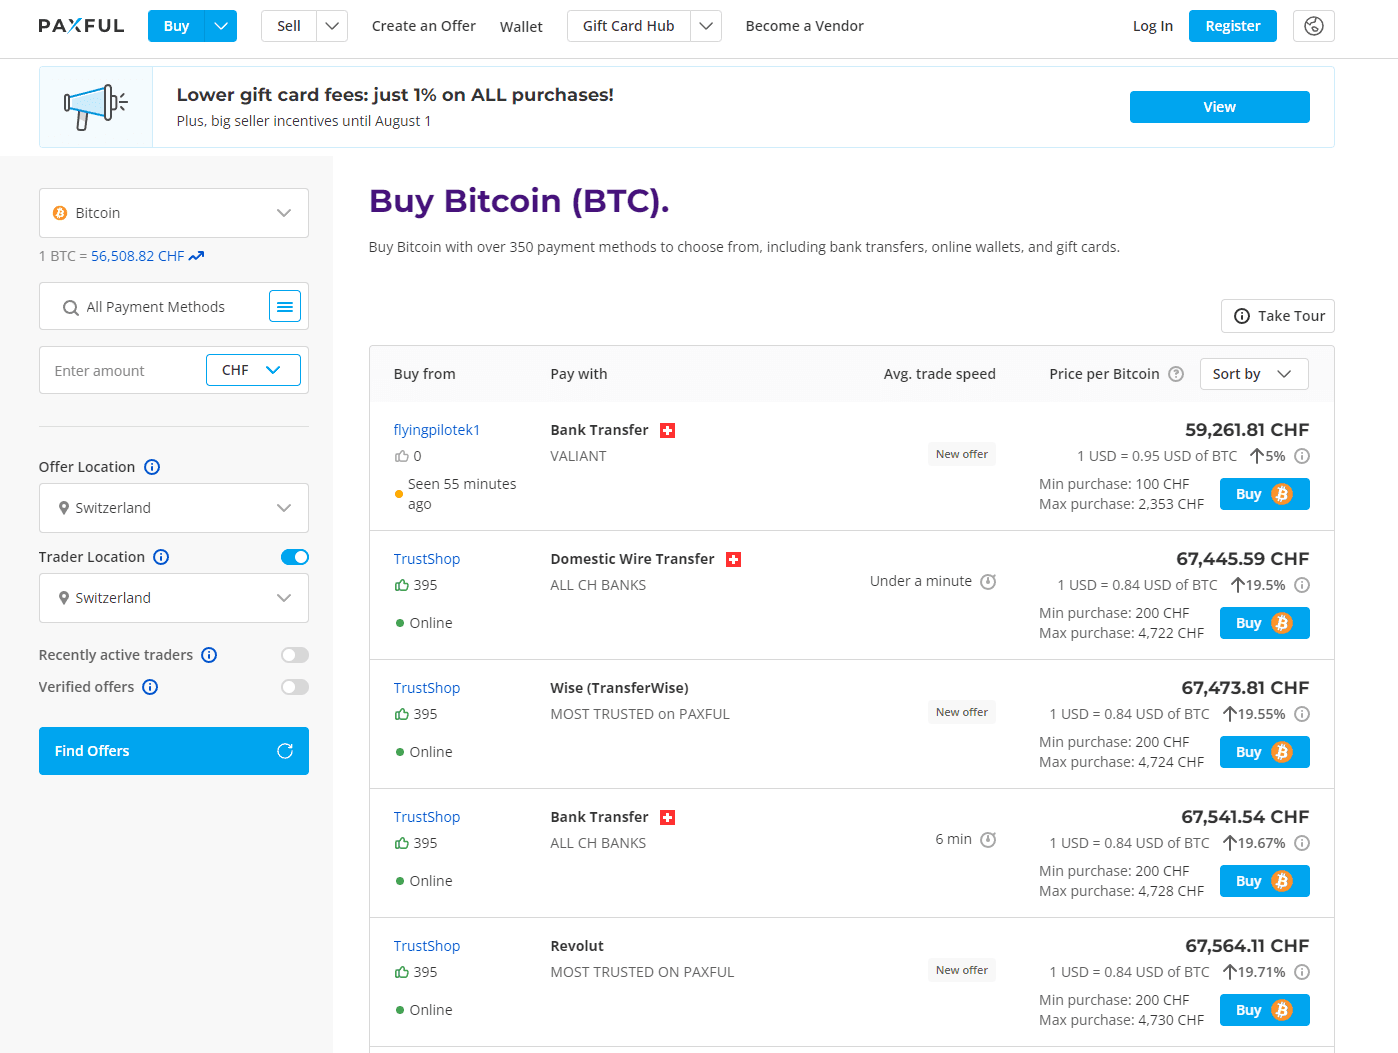
Task: Click the Log In link
Action: [x=1153, y=26]
